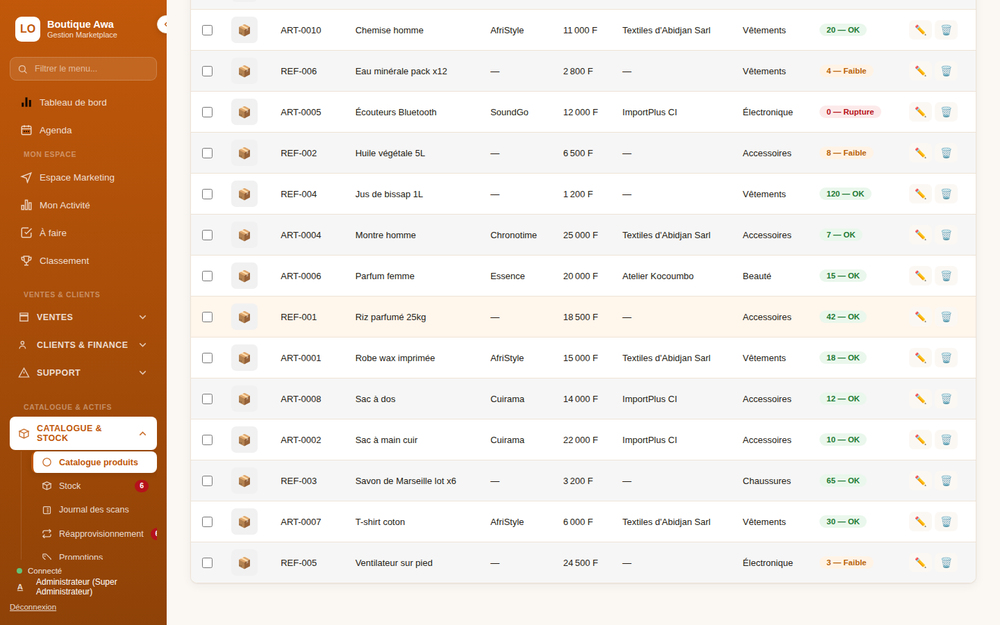
Task: Collapse the sidebar with arrow button
Action: point(163,24)
